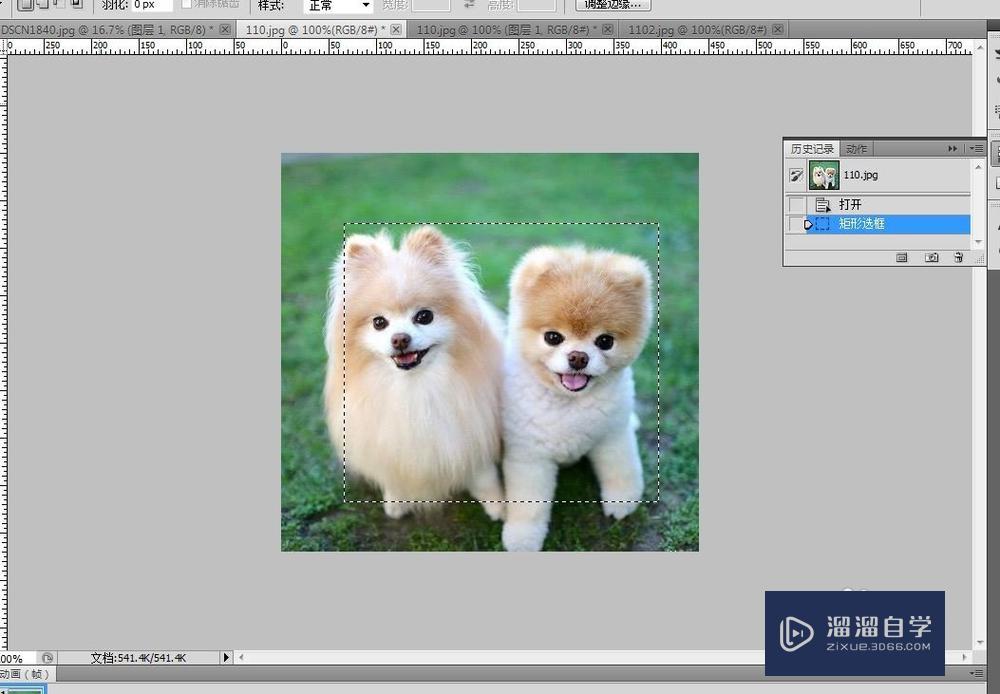Open the 样式 style dropdown set to 正常
1000x694 pixels.
pos(338,5)
